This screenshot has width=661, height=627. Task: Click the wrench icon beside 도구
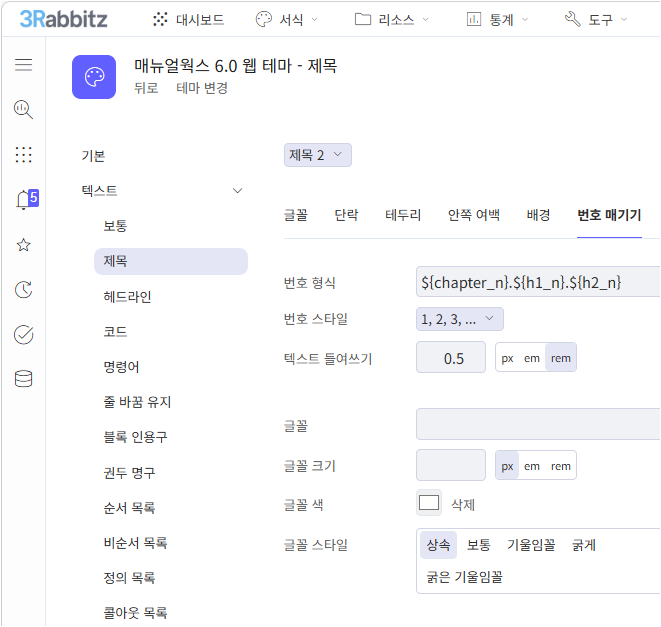coord(573,19)
